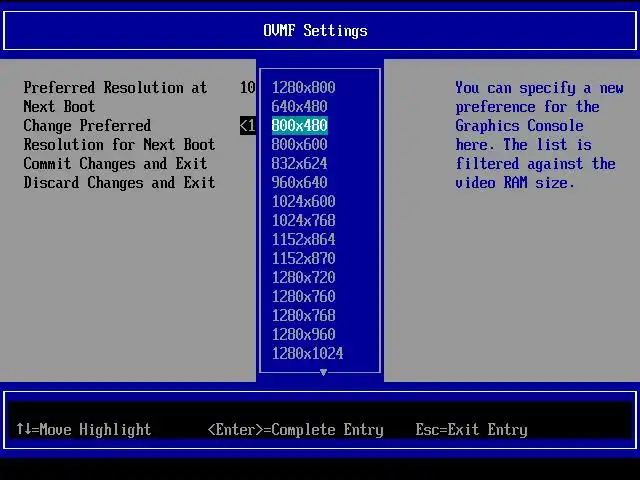Activate Commit Changes and Exit

pos(115,164)
